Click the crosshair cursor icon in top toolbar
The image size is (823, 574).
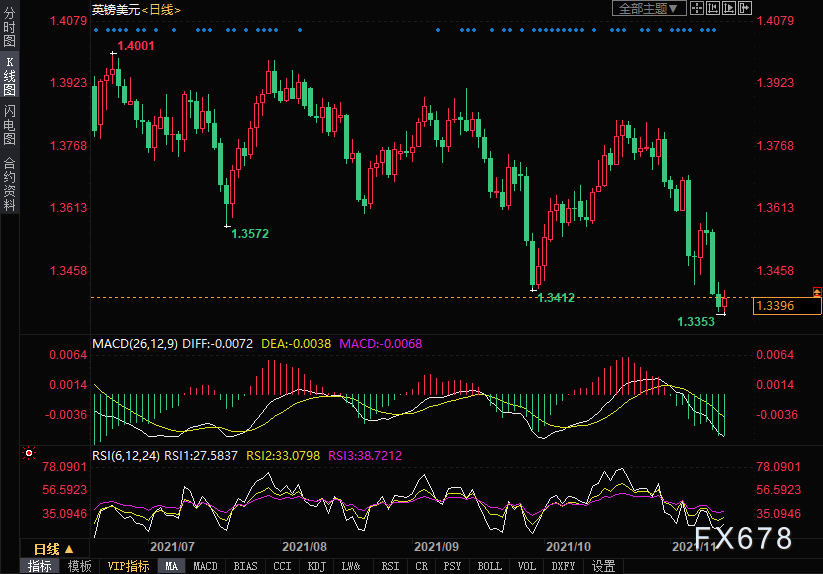pos(698,8)
